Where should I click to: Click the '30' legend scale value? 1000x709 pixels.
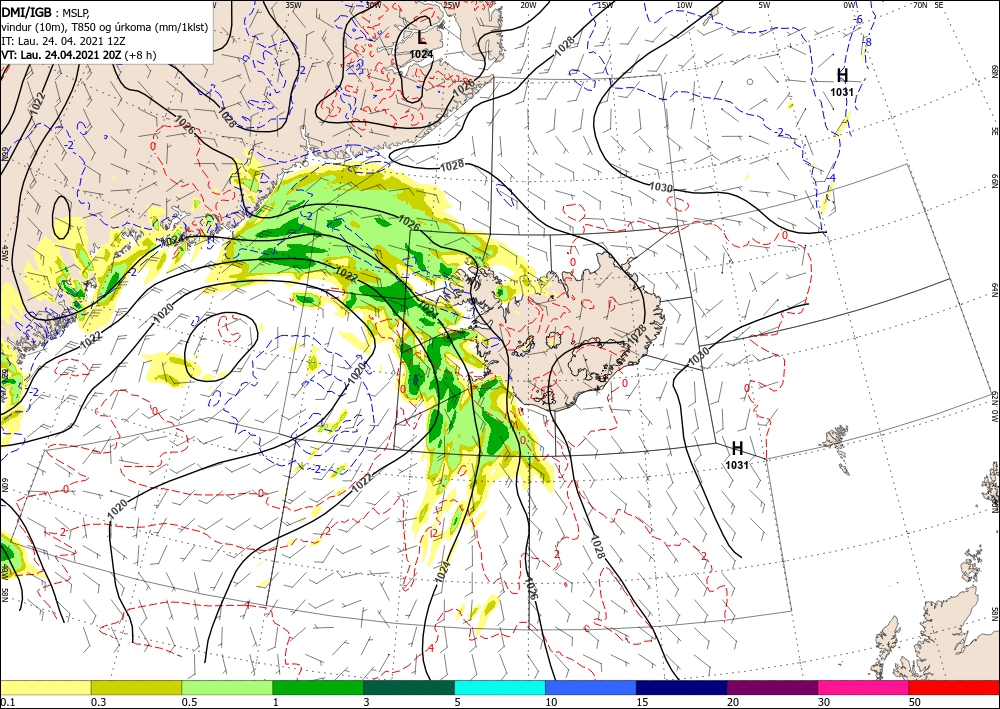click(x=825, y=702)
